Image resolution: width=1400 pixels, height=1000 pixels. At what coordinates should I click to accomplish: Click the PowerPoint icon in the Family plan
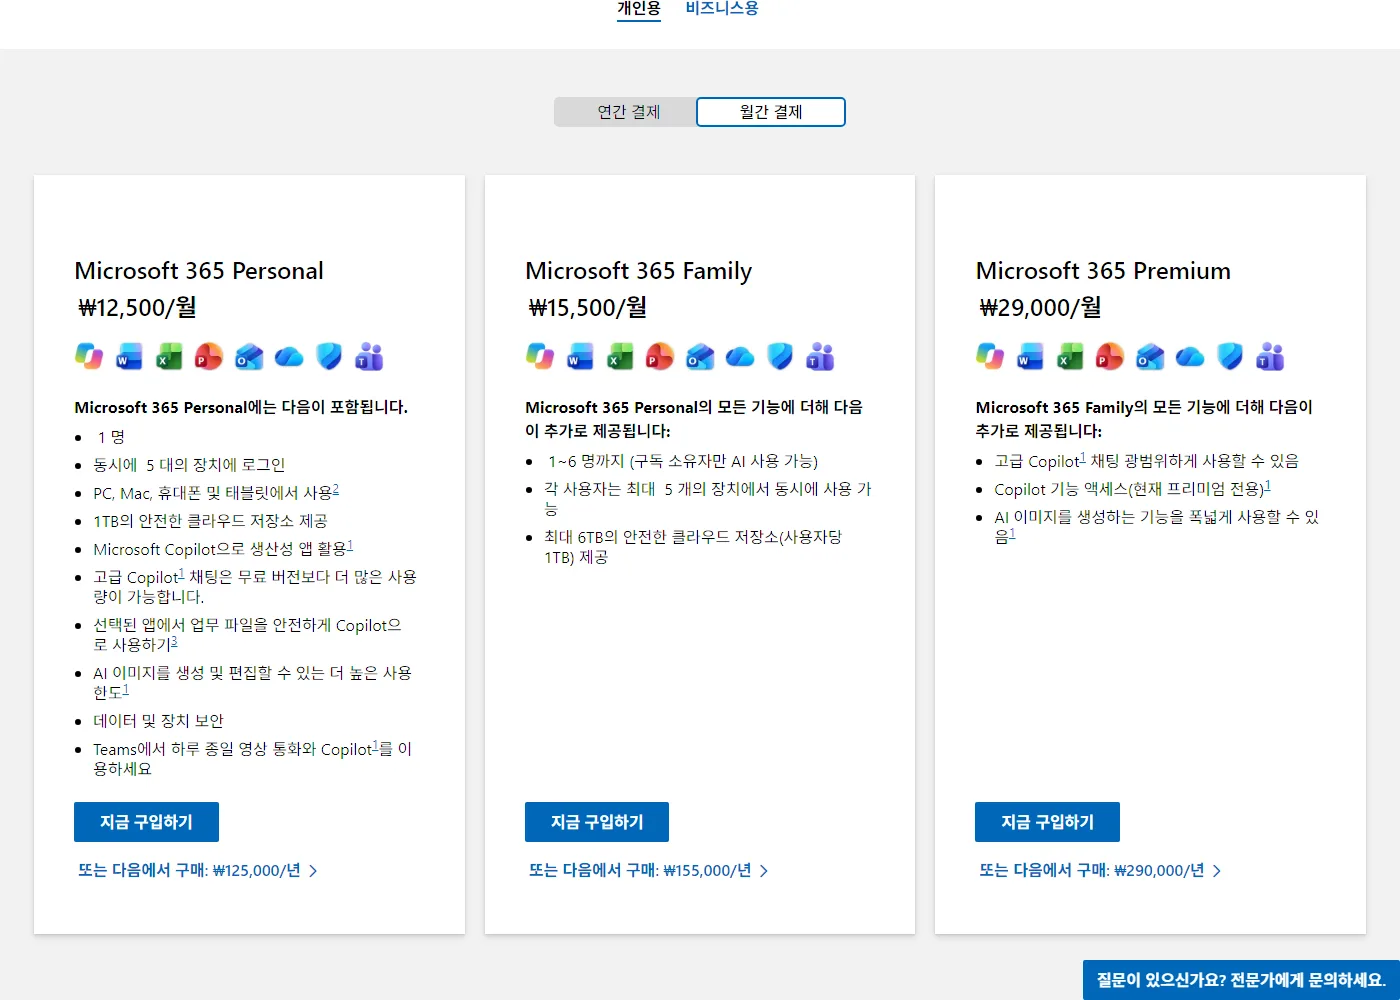(x=660, y=356)
